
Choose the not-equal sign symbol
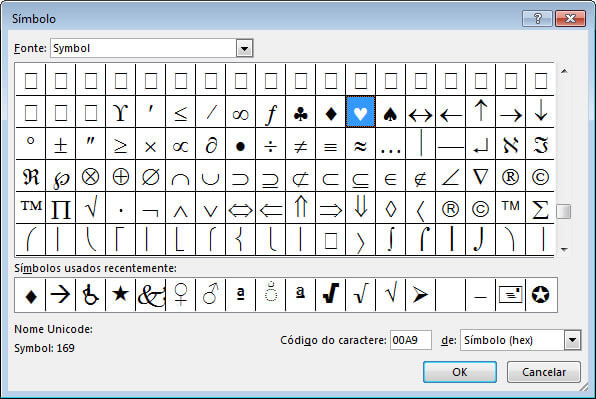[x=301, y=144]
